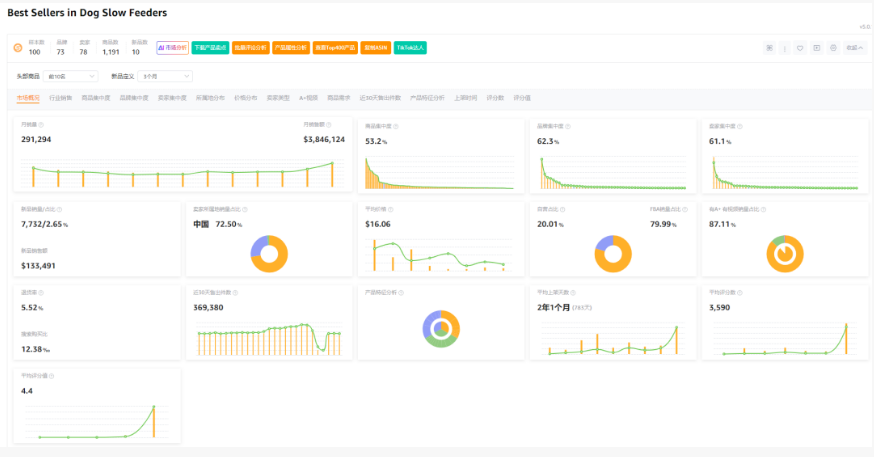Switch to the 市场概况 tab
This screenshot has height=457, width=874.
coord(28,98)
